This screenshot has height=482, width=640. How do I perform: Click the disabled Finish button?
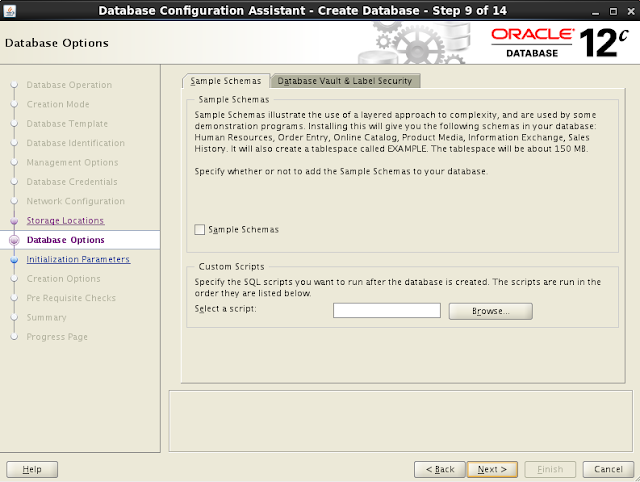550,469
